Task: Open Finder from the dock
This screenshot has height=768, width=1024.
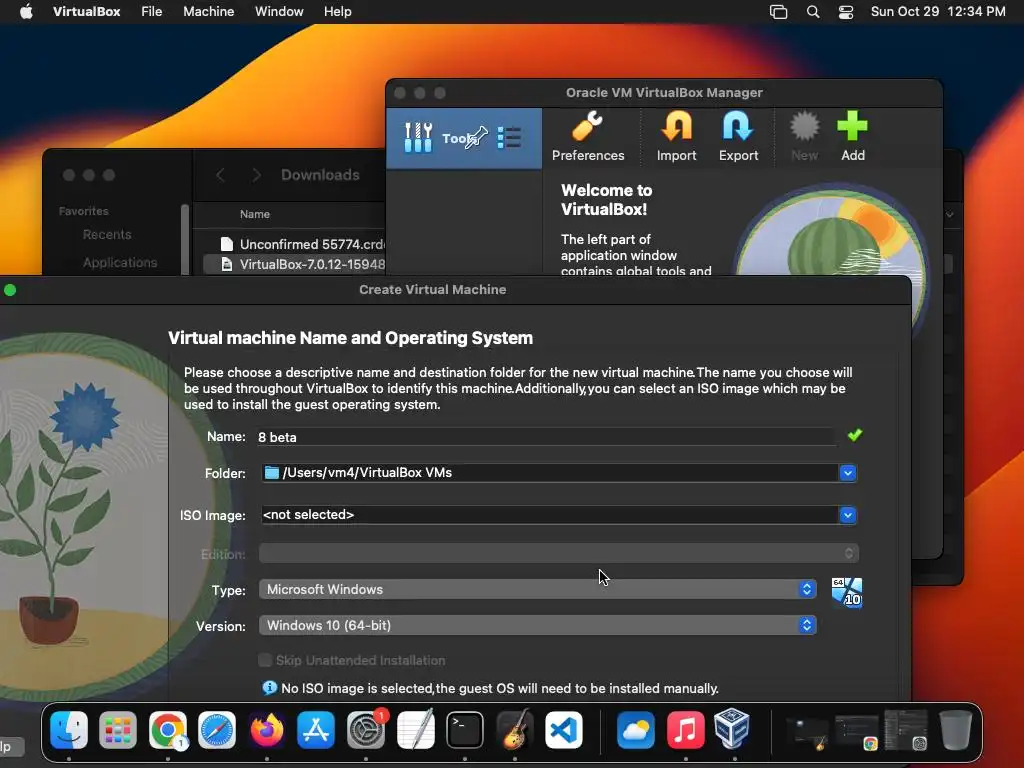Action: (x=69, y=729)
